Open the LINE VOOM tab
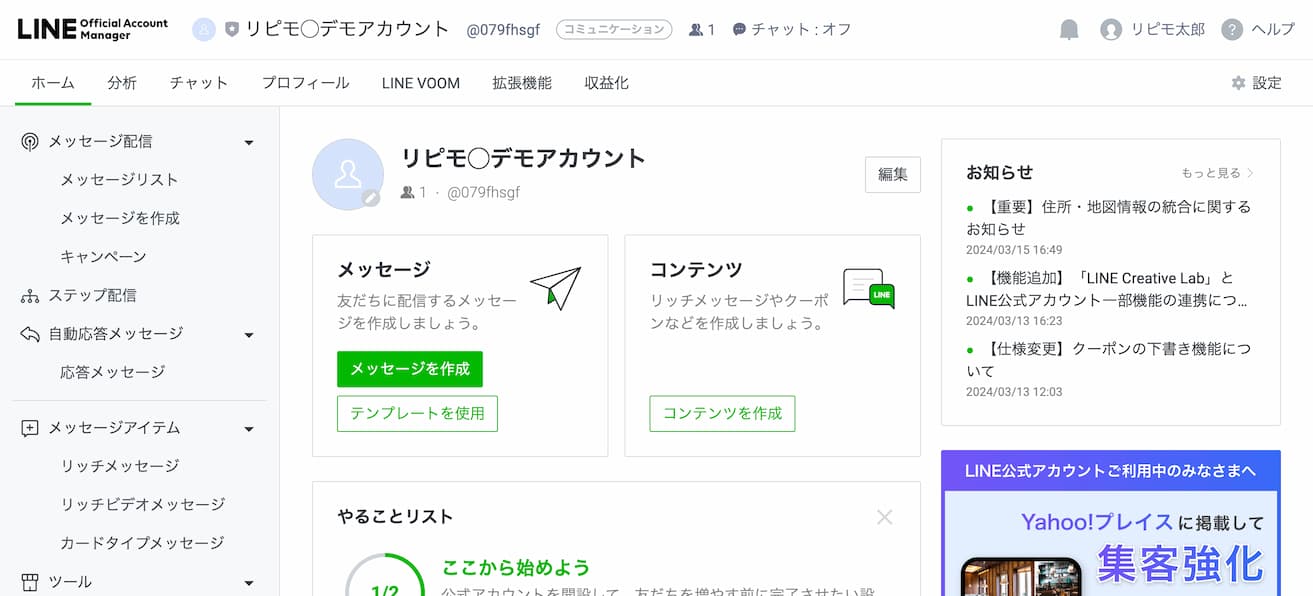Image resolution: width=1313 pixels, height=596 pixels. click(421, 83)
